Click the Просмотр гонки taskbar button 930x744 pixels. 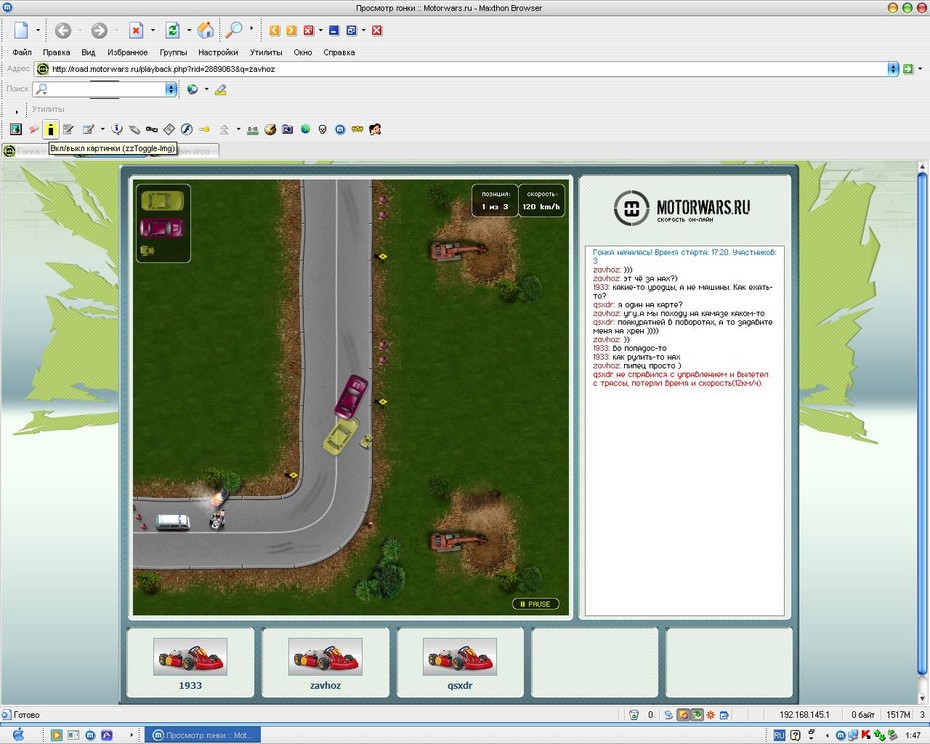[203, 735]
